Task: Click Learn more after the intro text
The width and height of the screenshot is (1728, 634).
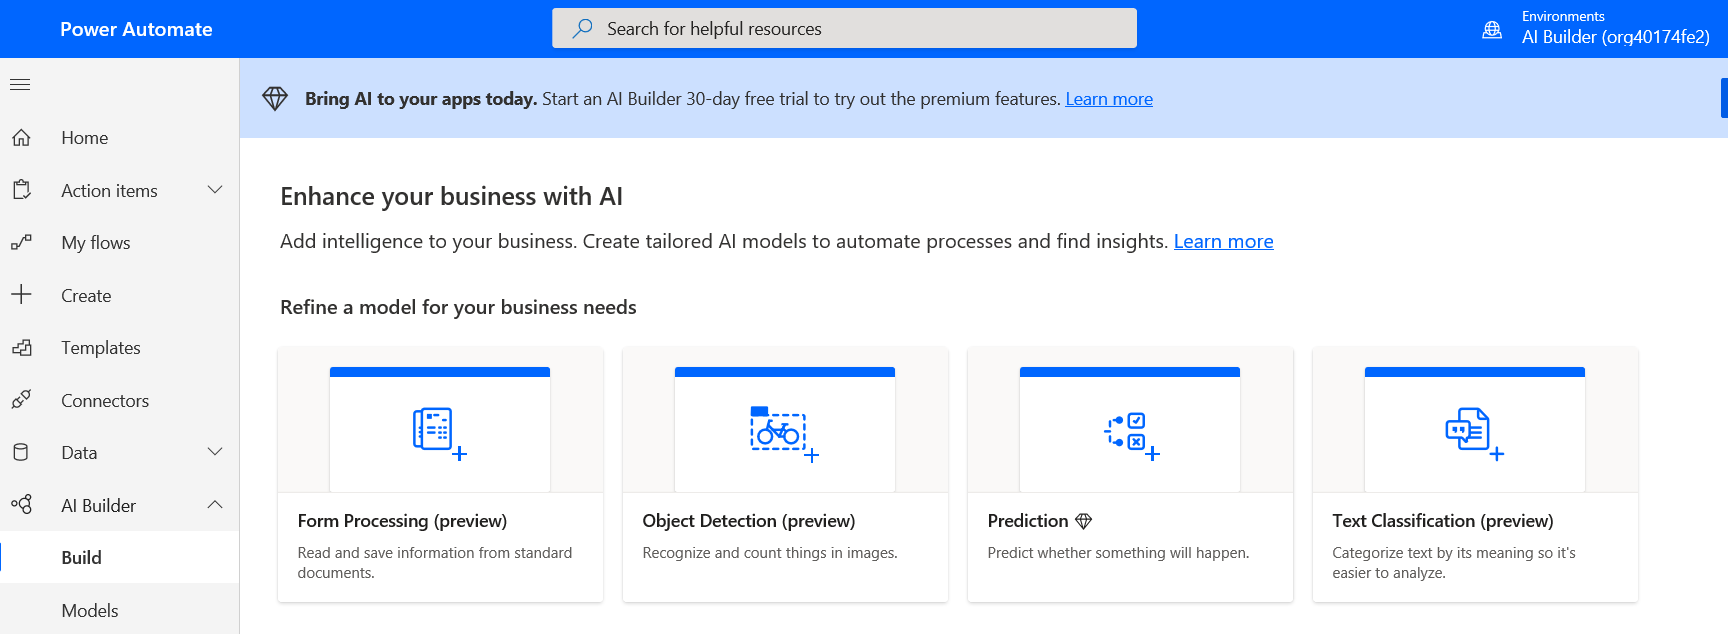Action: (x=1223, y=241)
